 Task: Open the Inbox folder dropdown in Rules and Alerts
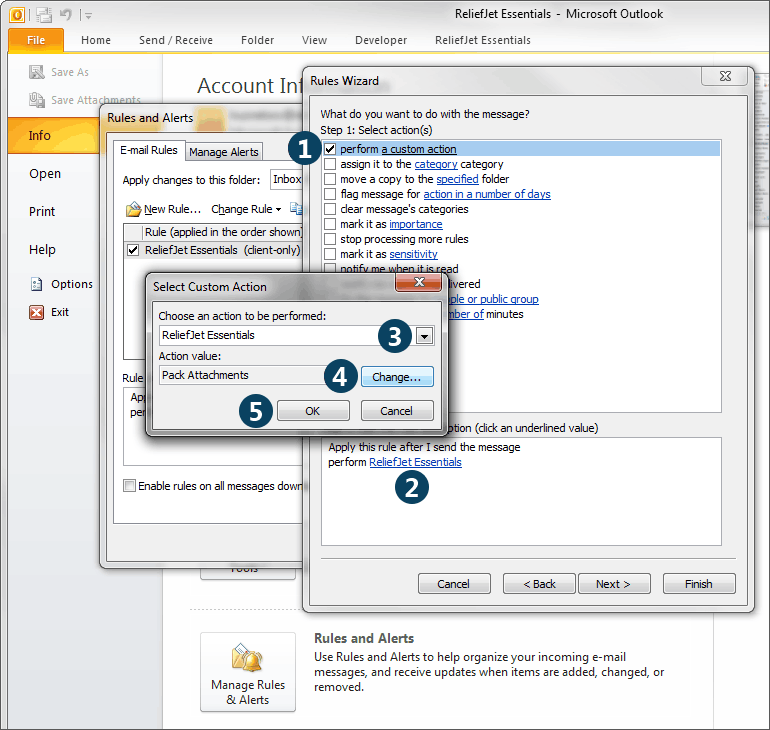287,179
